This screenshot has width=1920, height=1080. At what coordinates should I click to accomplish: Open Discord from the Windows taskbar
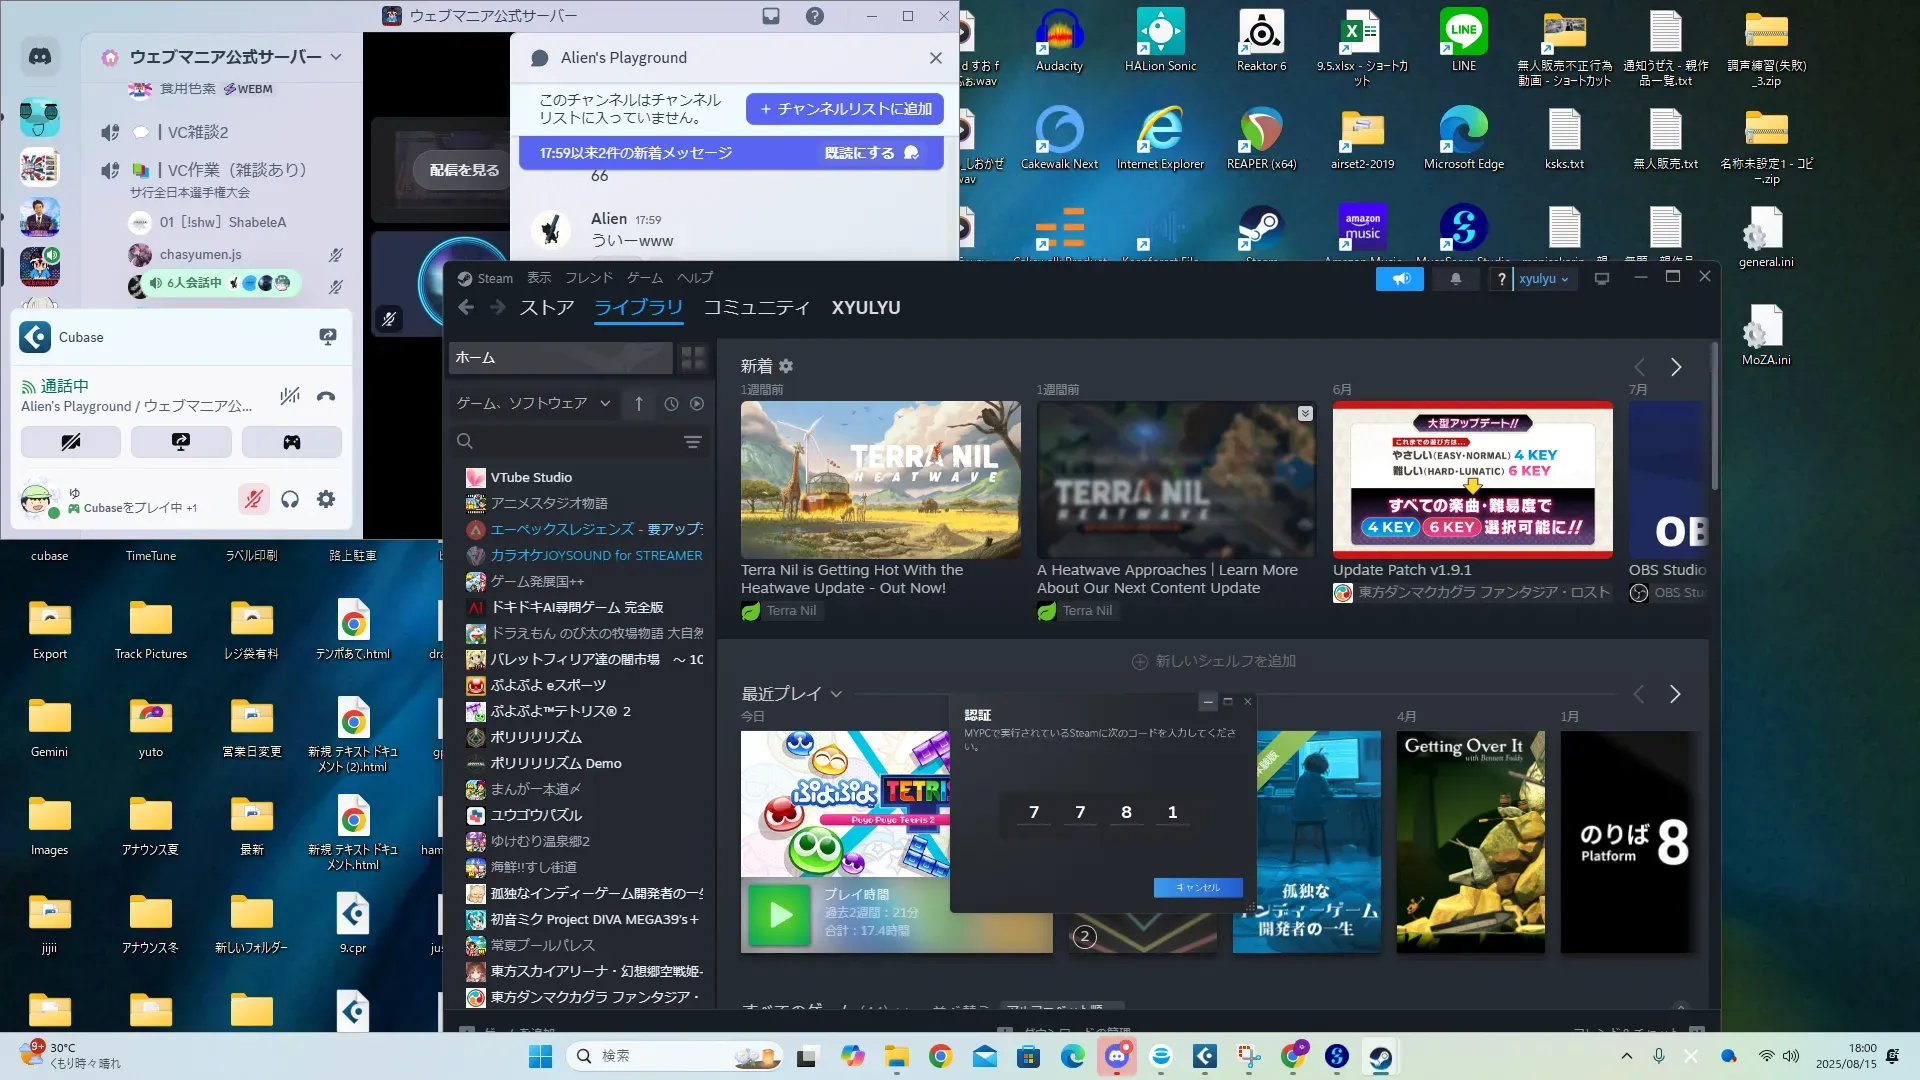coord(1116,1057)
